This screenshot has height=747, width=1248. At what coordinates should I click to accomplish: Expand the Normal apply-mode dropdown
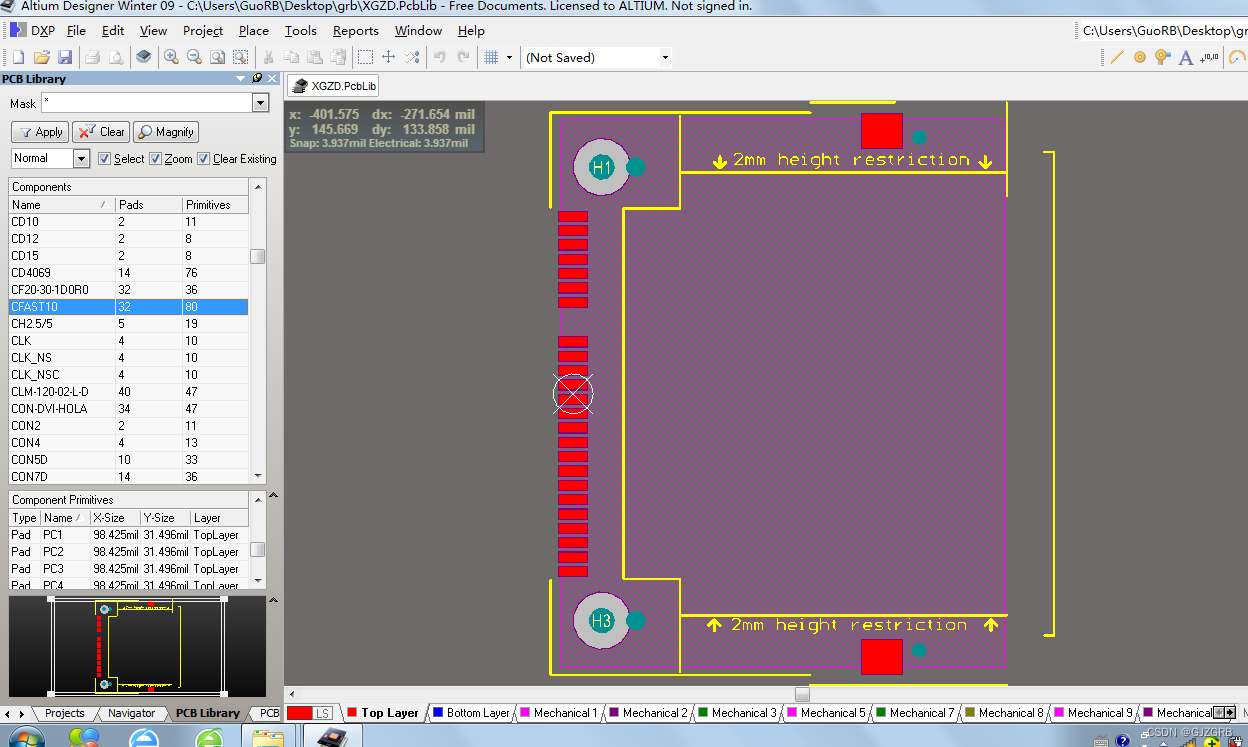pos(83,158)
